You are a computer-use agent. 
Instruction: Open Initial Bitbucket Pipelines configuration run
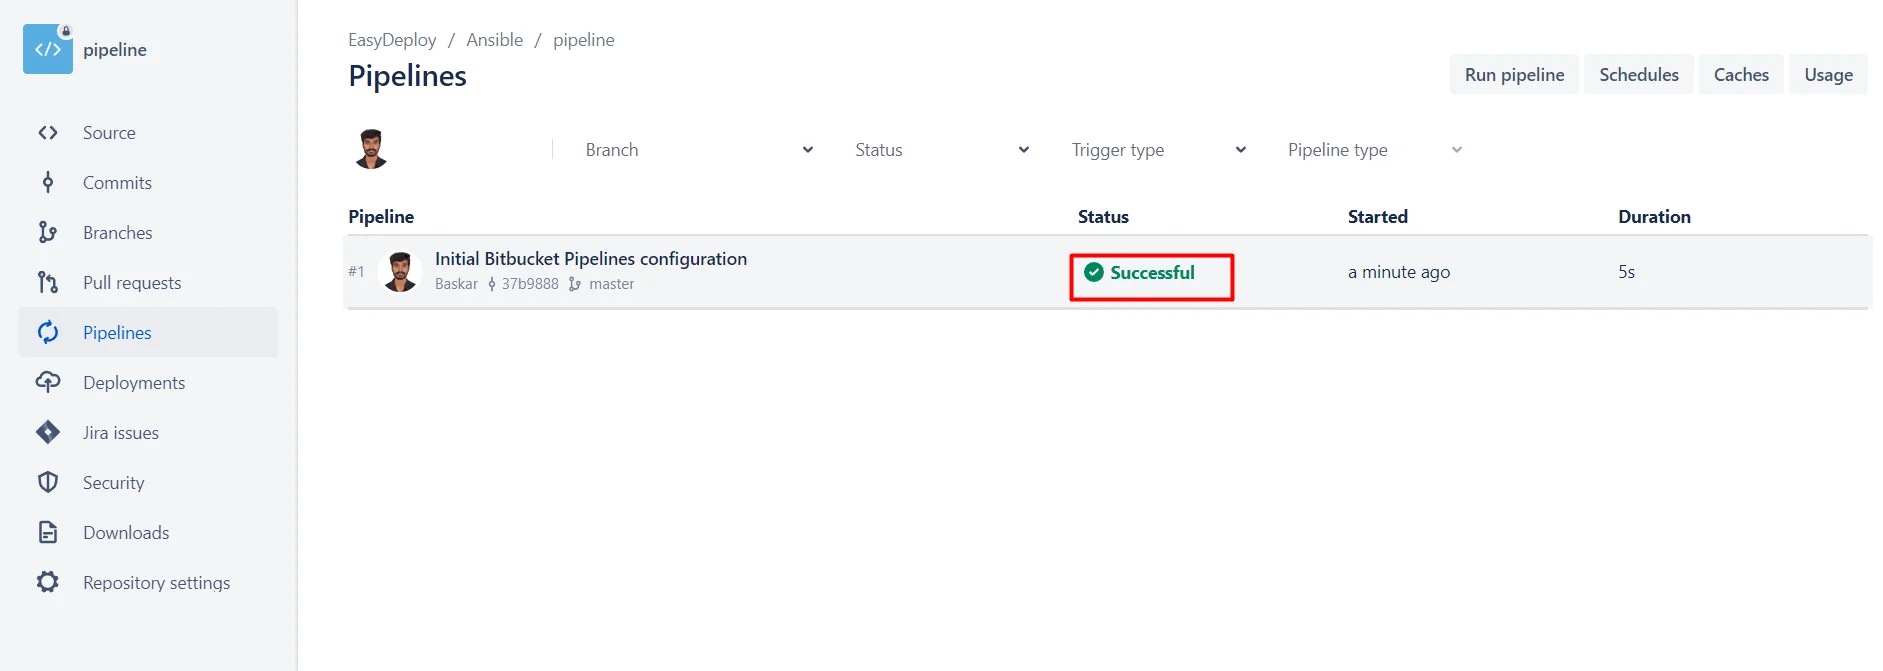(x=590, y=259)
